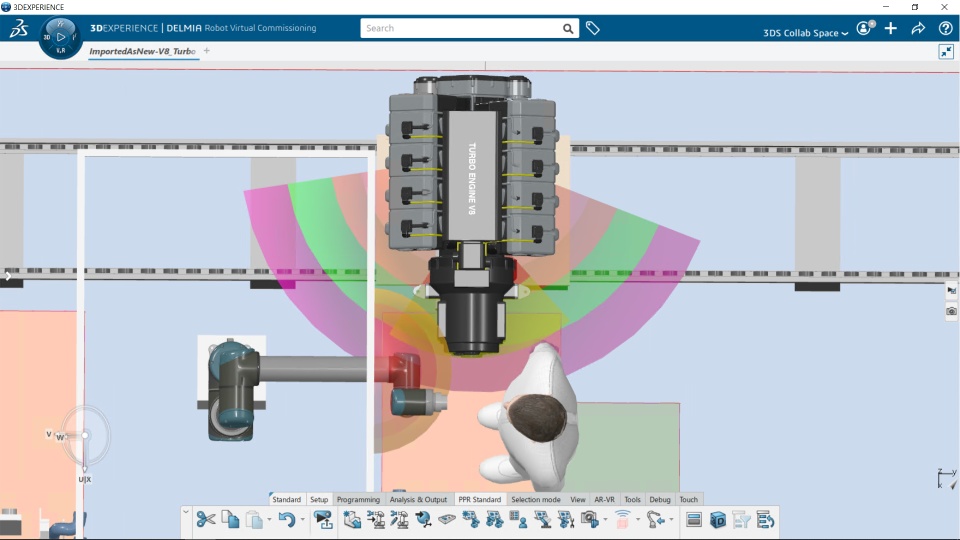Click the table with worker icon
This screenshot has width=960, height=540.
(519, 520)
